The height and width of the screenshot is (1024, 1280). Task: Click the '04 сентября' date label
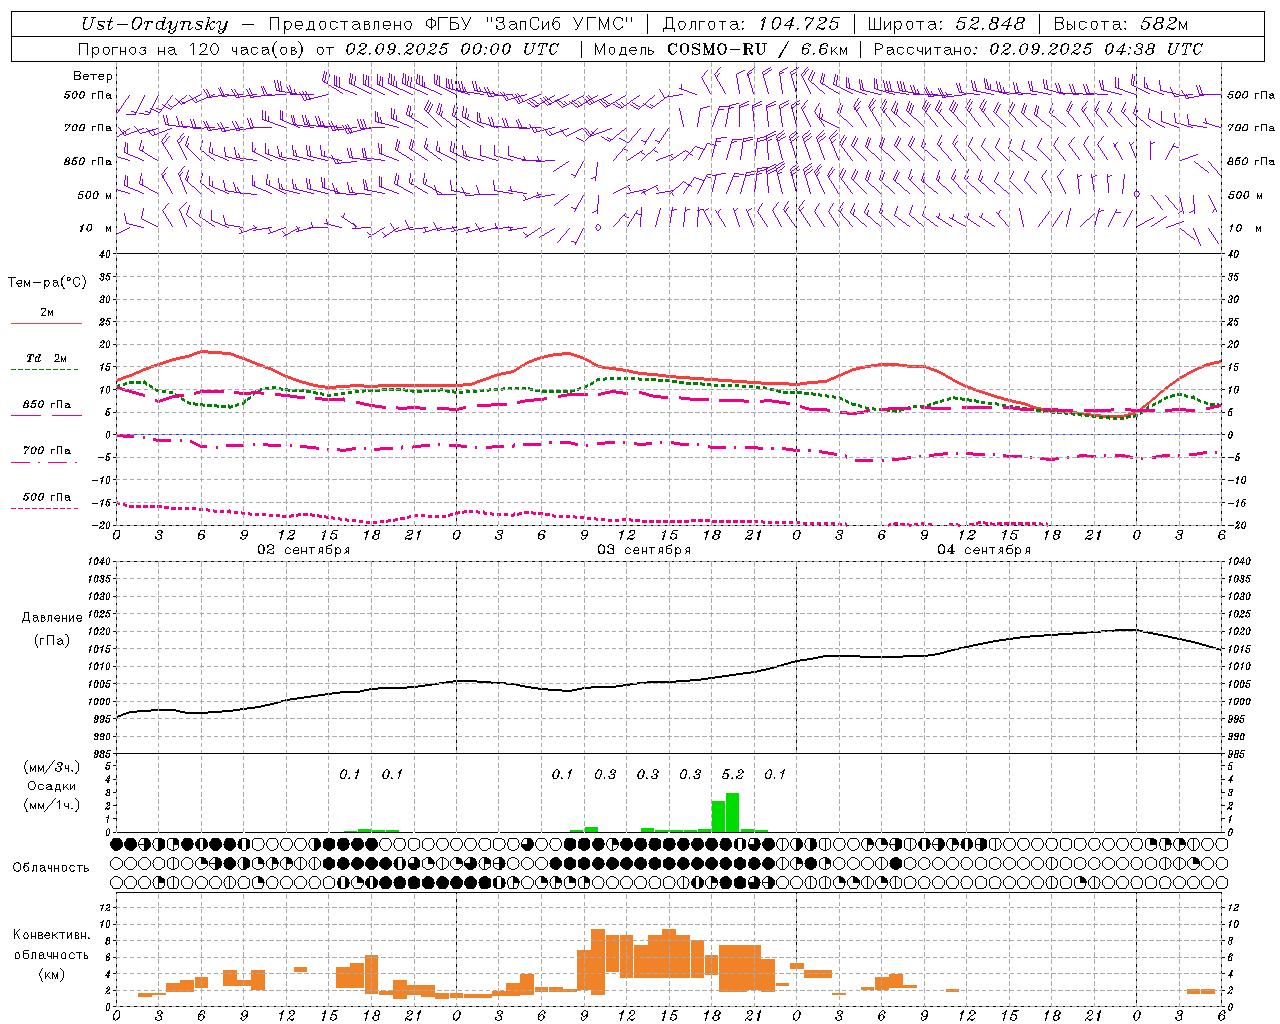(984, 550)
